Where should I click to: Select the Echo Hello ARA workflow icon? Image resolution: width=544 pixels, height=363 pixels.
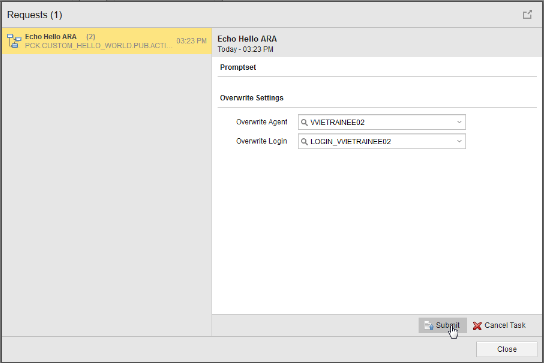coord(14,41)
